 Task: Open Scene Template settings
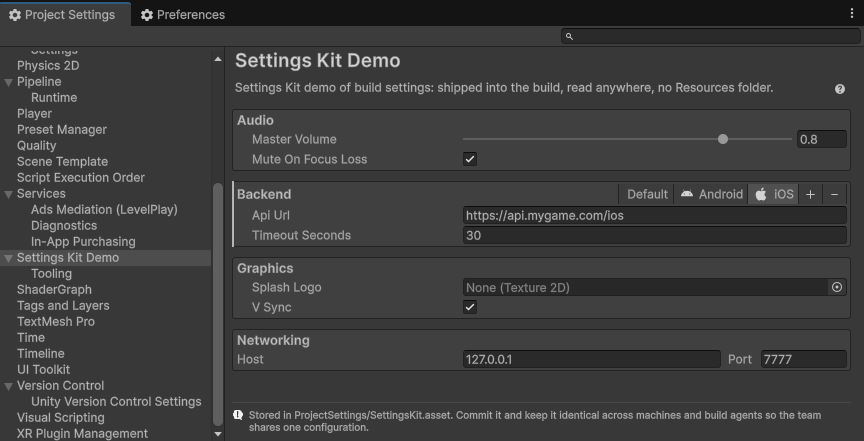click(x=62, y=162)
